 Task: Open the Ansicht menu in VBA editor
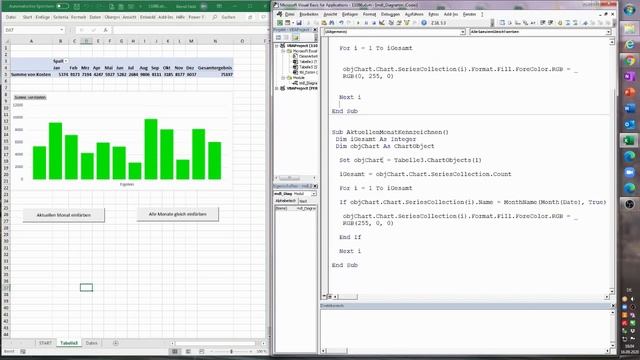(330, 14)
